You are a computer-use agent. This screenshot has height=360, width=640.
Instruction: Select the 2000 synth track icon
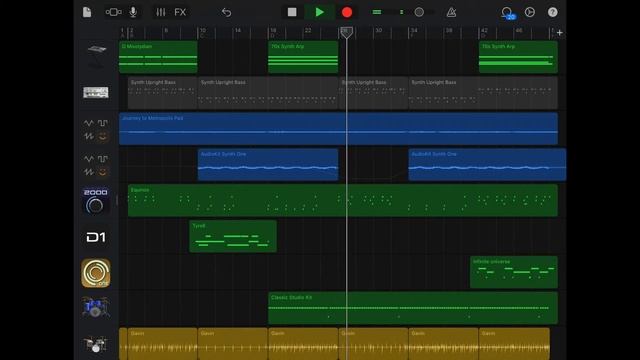click(x=96, y=201)
